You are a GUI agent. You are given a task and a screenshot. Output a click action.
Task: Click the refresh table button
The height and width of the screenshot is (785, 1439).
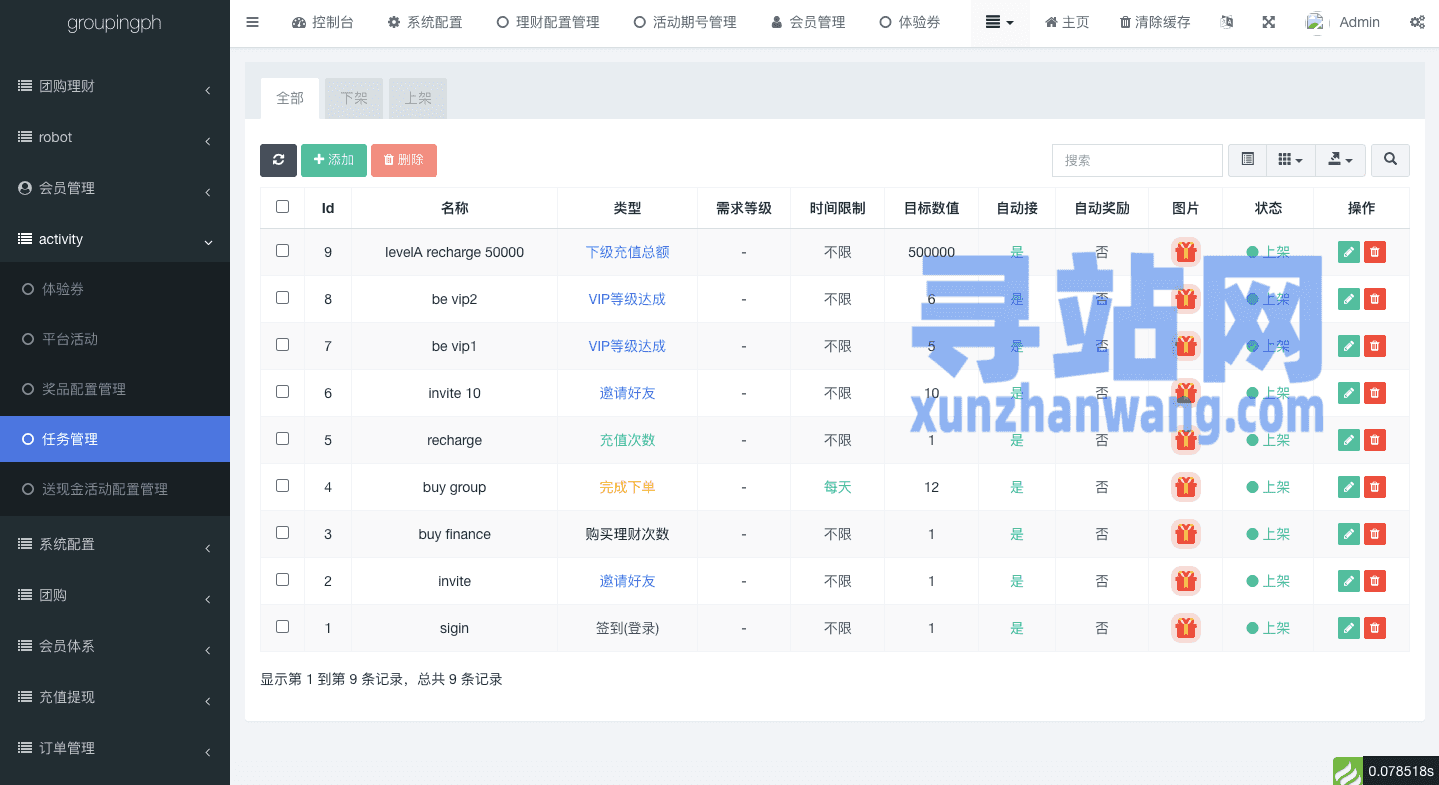pos(278,160)
